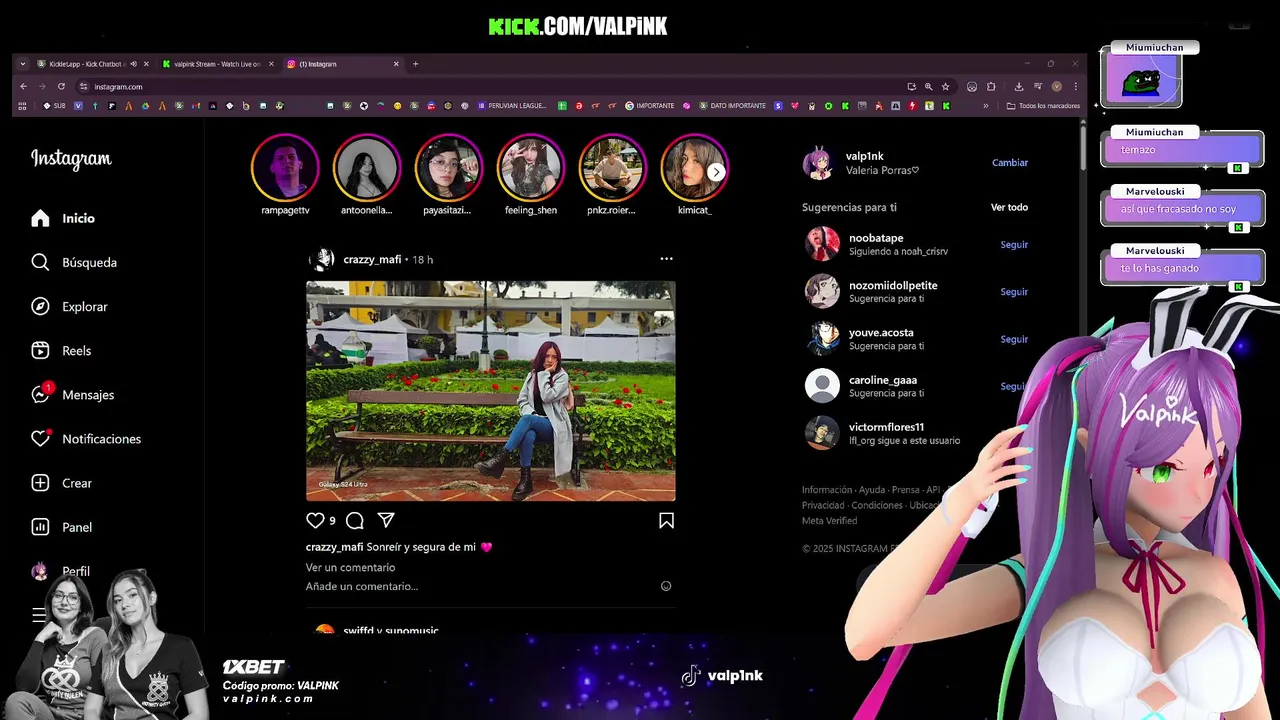Bookmark this page with star icon
Image resolution: width=1280 pixels, height=720 pixels.
click(x=945, y=86)
